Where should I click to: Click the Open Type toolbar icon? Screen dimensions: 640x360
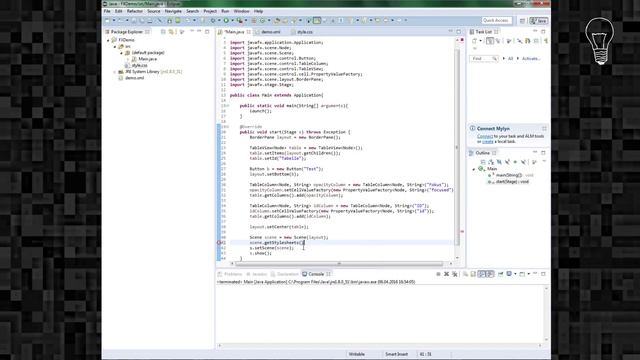tap(277, 20)
